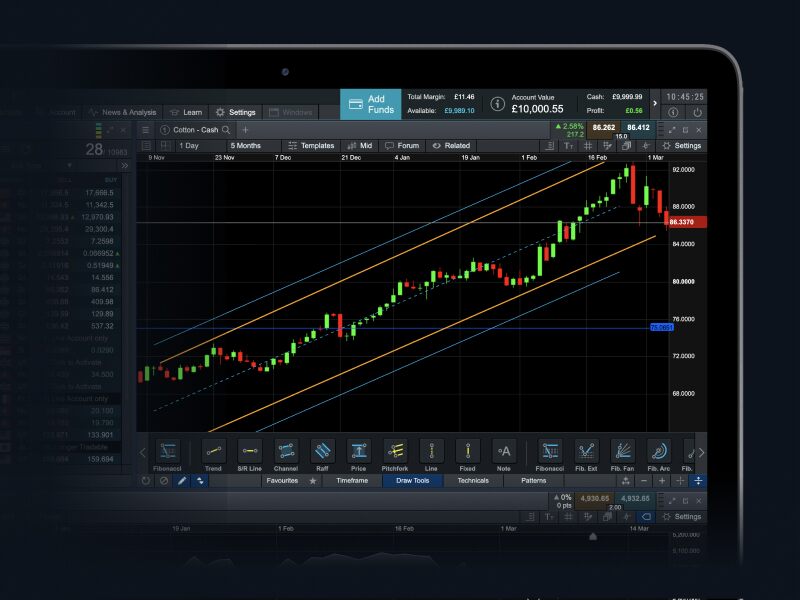Expand the watchlist panel with the double chevron

pyautogui.click(x=124, y=166)
